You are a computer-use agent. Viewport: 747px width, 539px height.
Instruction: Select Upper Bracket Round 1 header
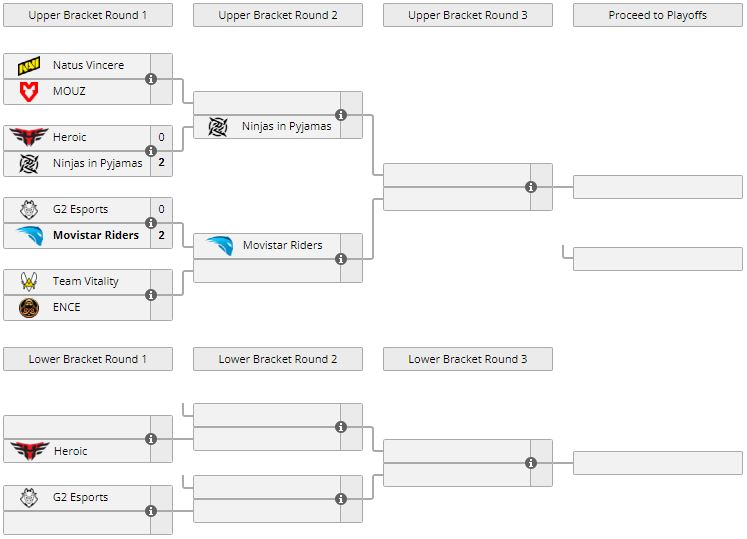[88, 15]
